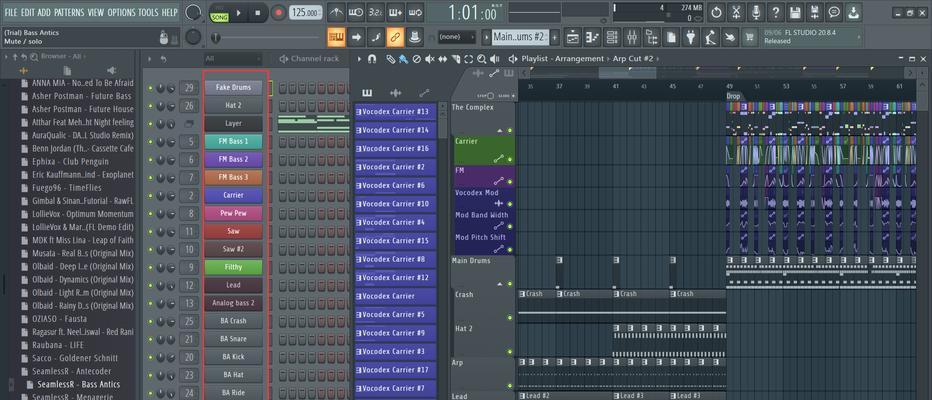Open the help question mark icon
932x400 pixels.
pos(775,12)
